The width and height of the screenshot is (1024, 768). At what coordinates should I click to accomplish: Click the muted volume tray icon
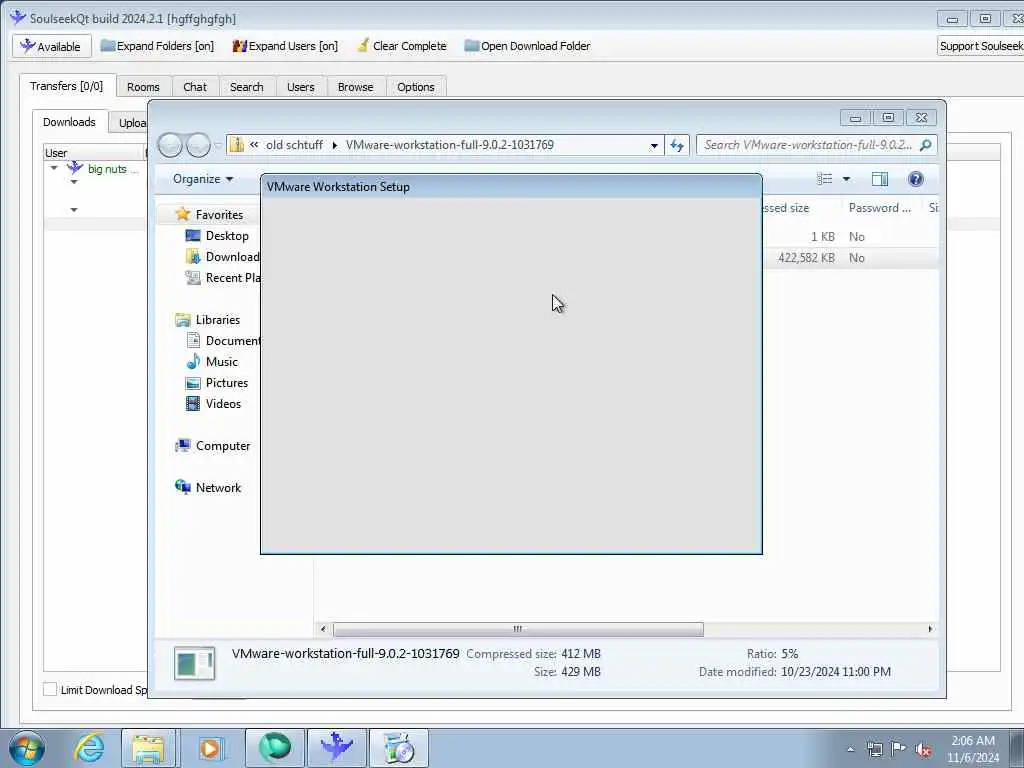click(923, 749)
